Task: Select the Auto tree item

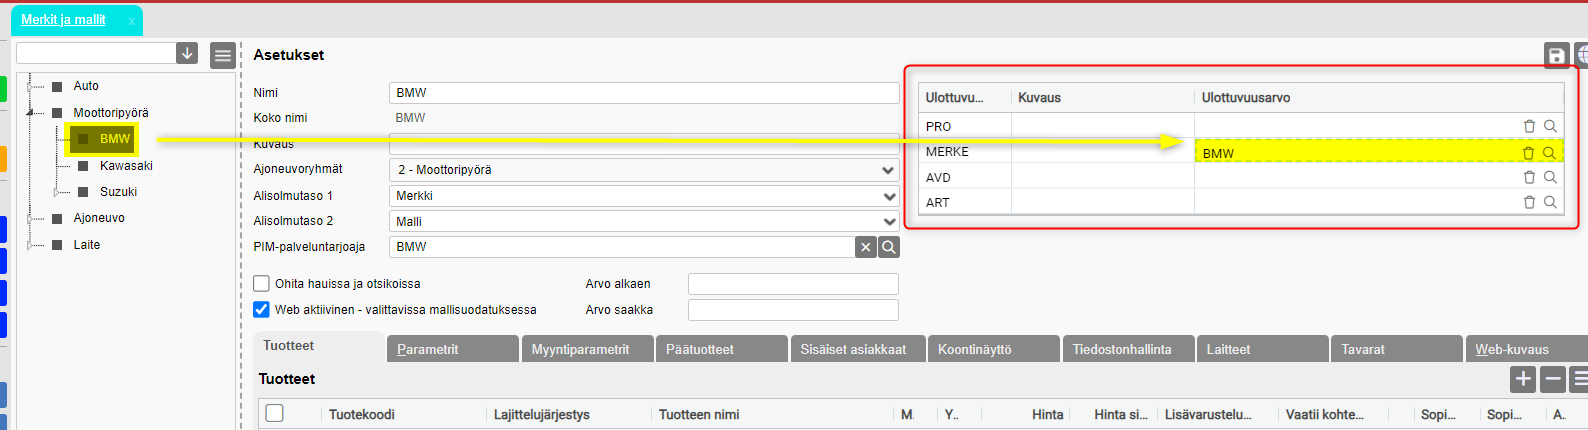Action: [86, 86]
